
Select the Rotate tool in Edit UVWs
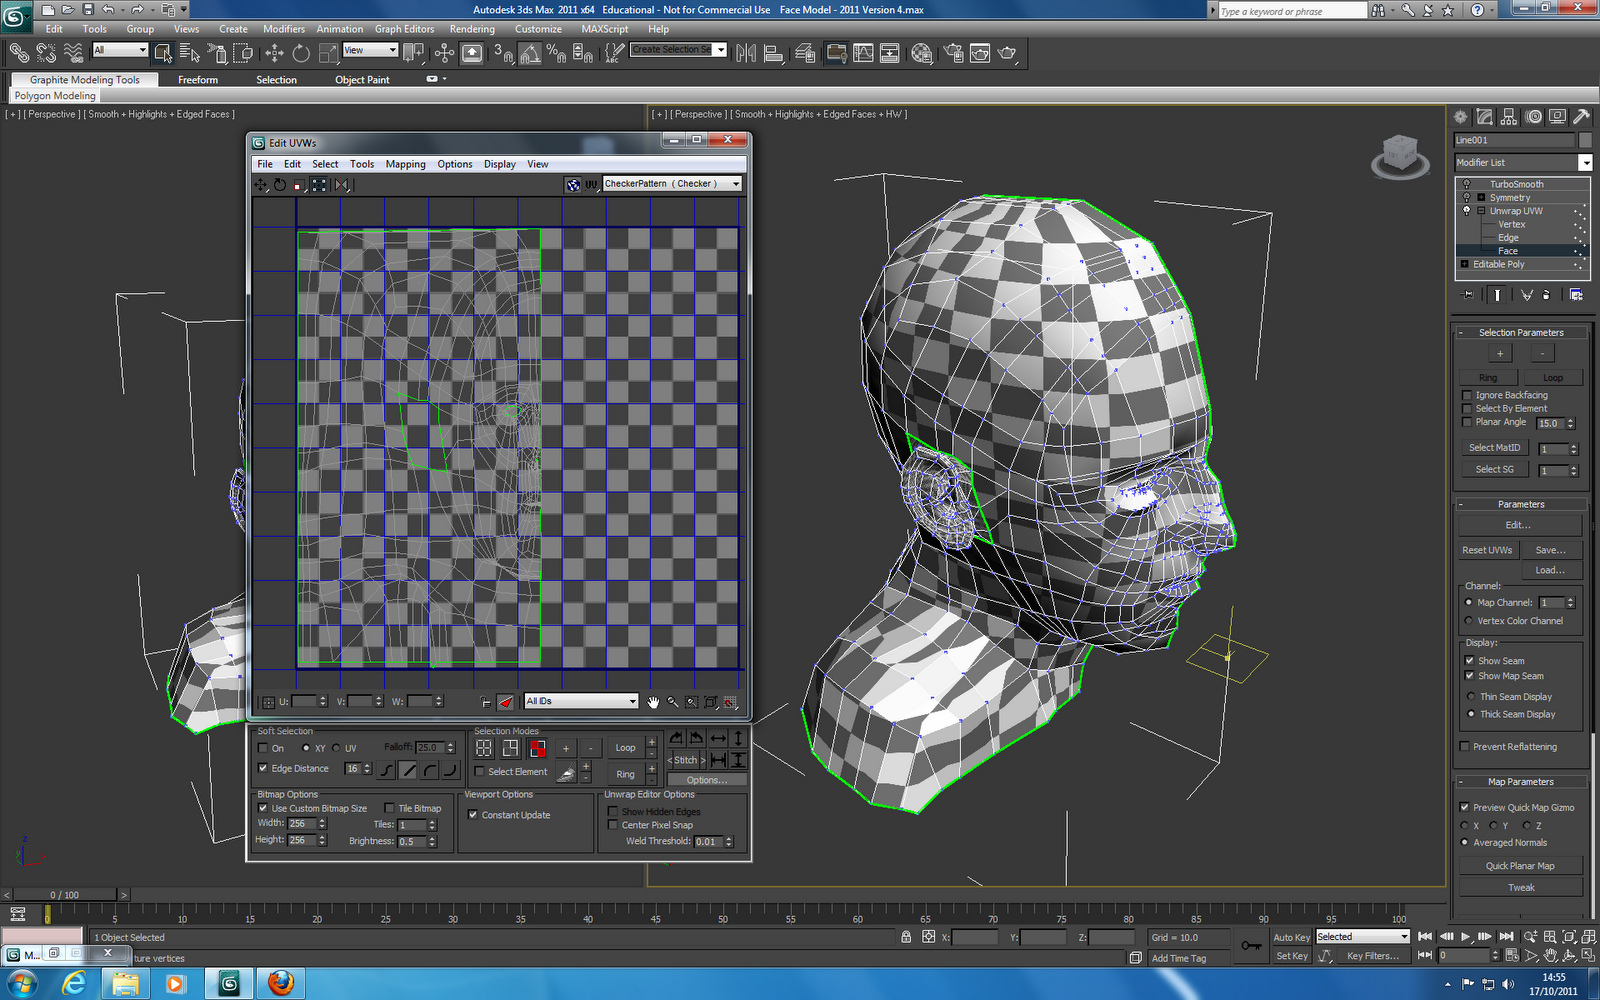coord(280,184)
